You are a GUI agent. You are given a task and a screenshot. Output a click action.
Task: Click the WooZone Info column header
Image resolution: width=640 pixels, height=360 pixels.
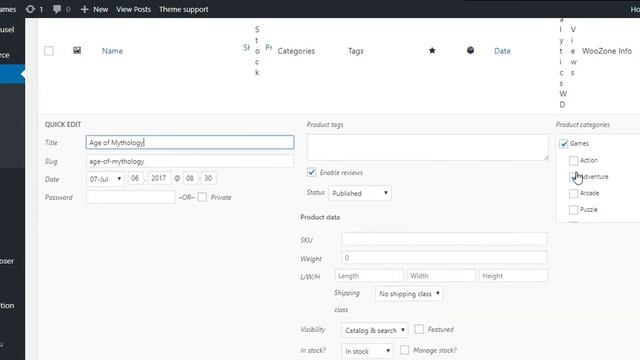tap(607, 51)
